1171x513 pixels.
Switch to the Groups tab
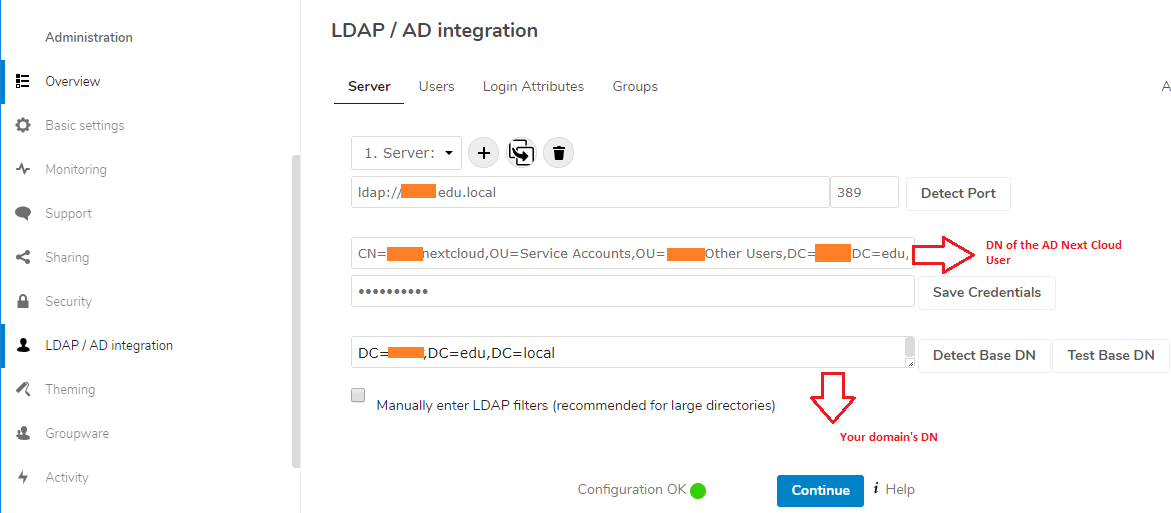pos(635,87)
